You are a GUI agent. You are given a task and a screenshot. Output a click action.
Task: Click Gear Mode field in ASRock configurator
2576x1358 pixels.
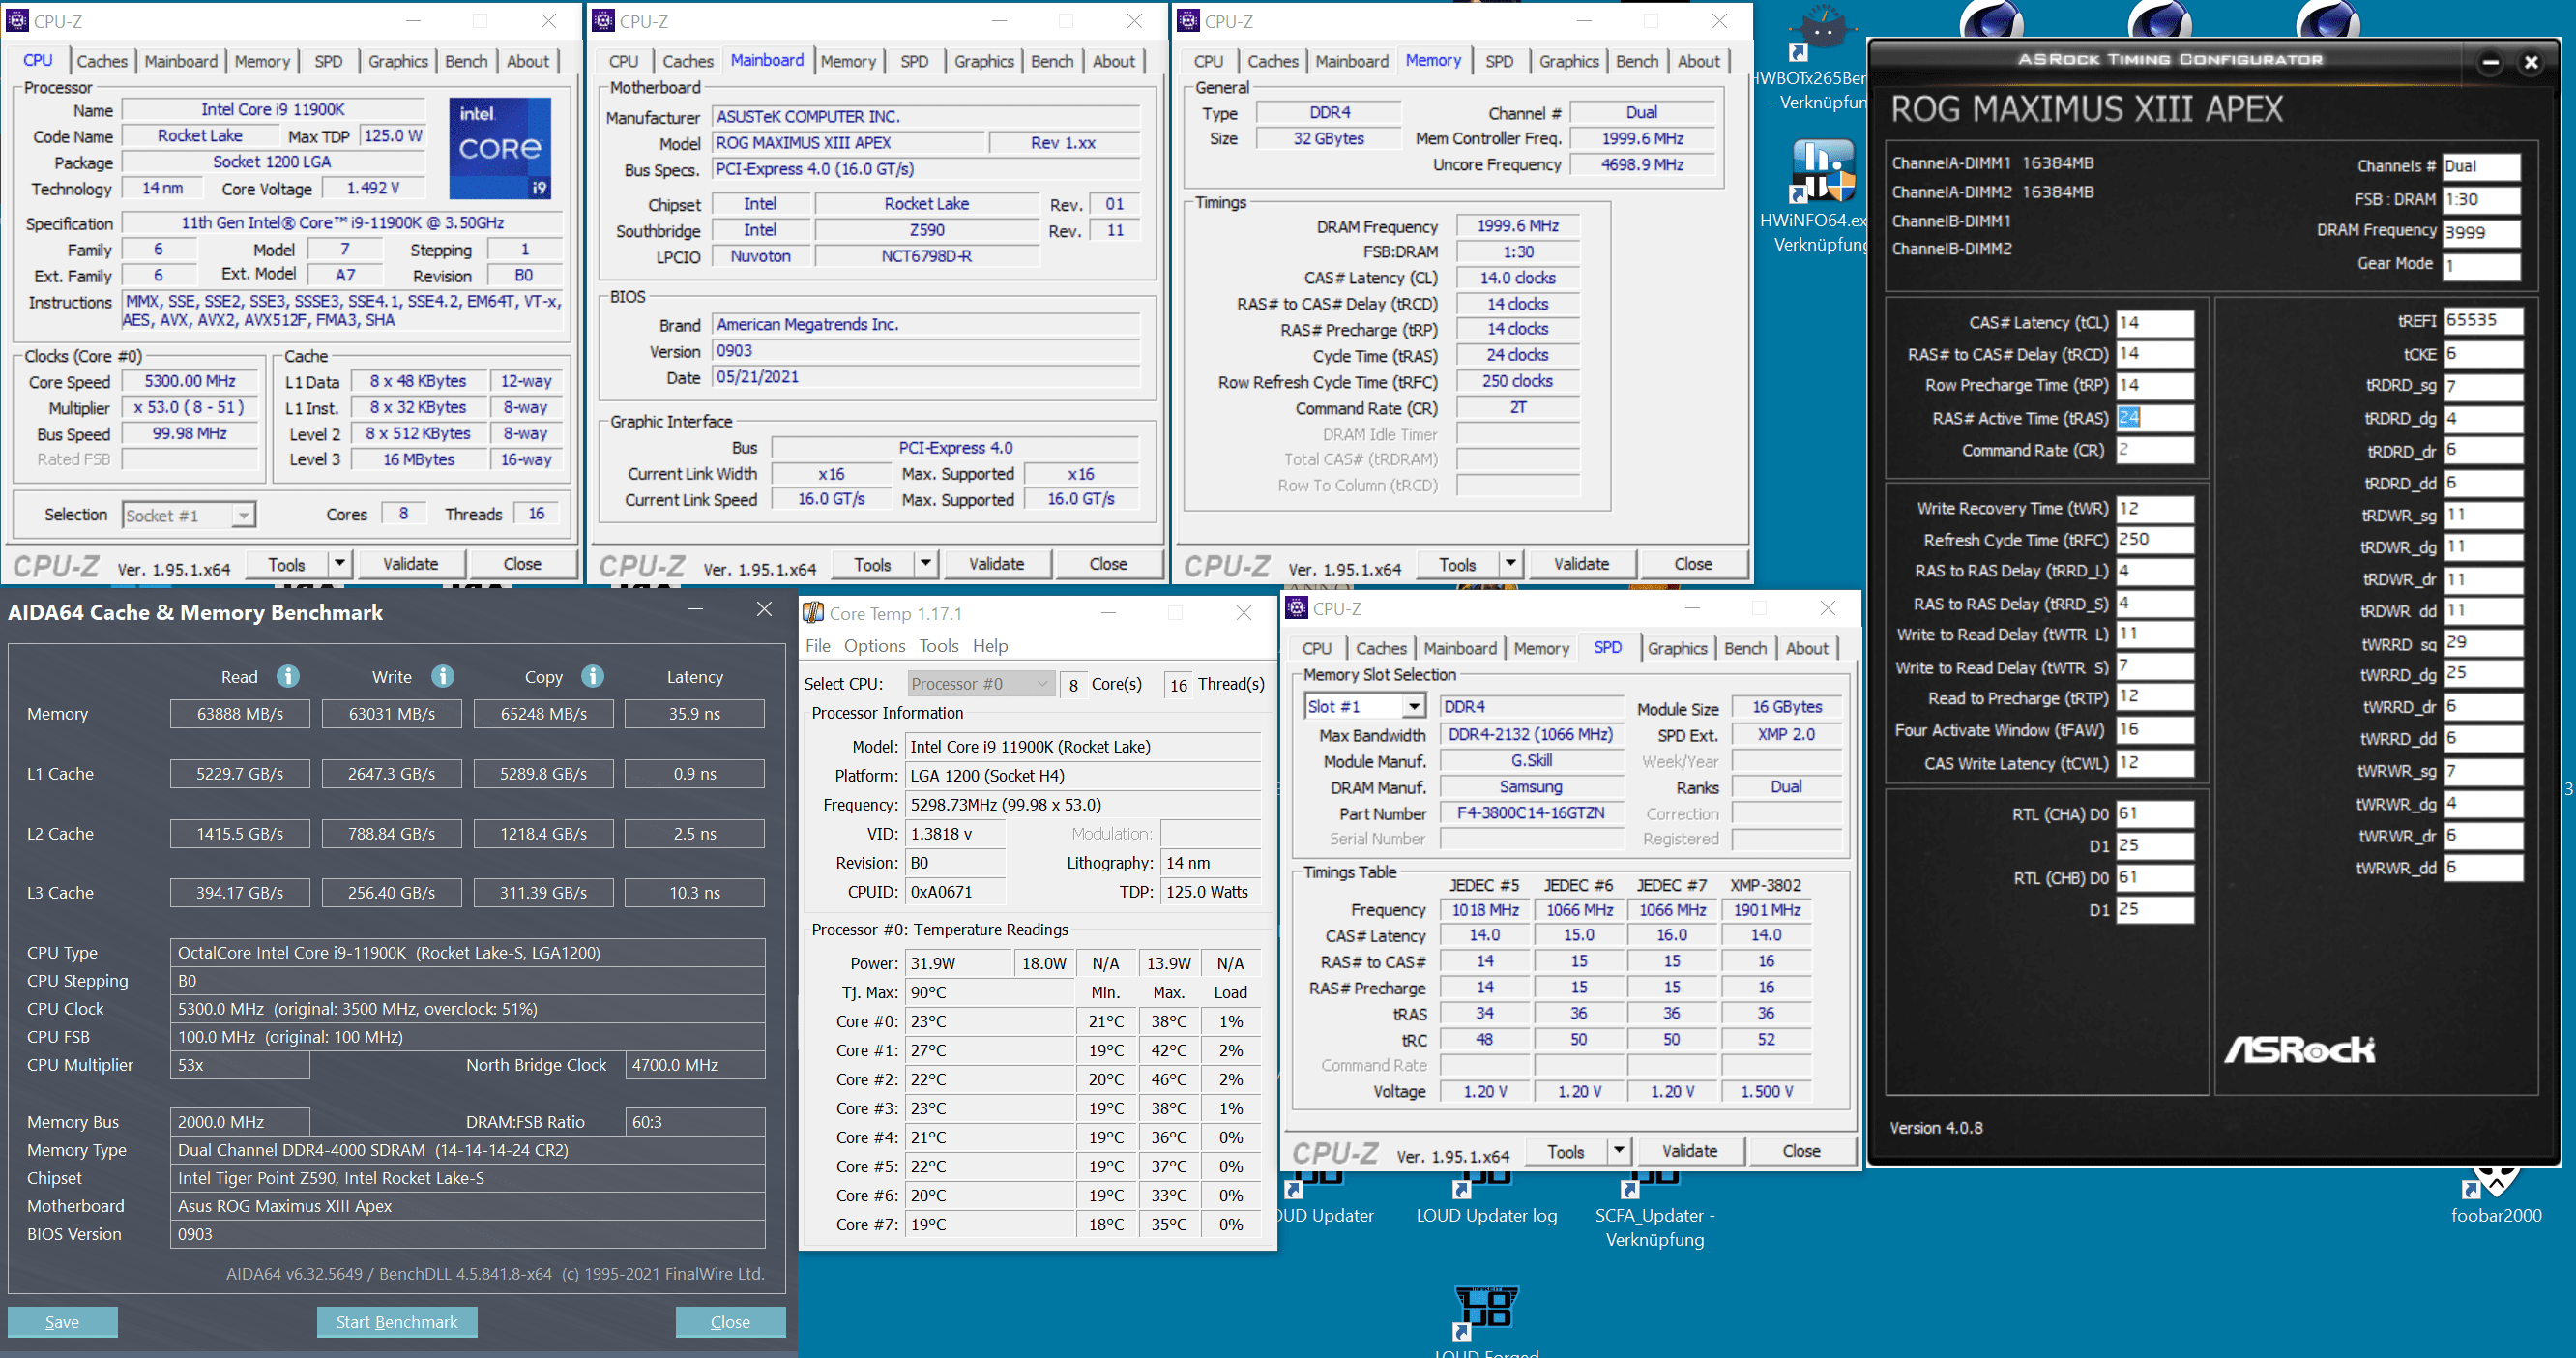click(2480, 266)
